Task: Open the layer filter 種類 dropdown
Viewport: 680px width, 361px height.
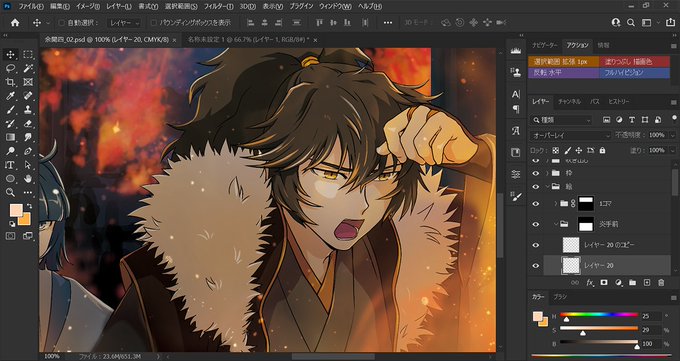Action: coord(562,120)
